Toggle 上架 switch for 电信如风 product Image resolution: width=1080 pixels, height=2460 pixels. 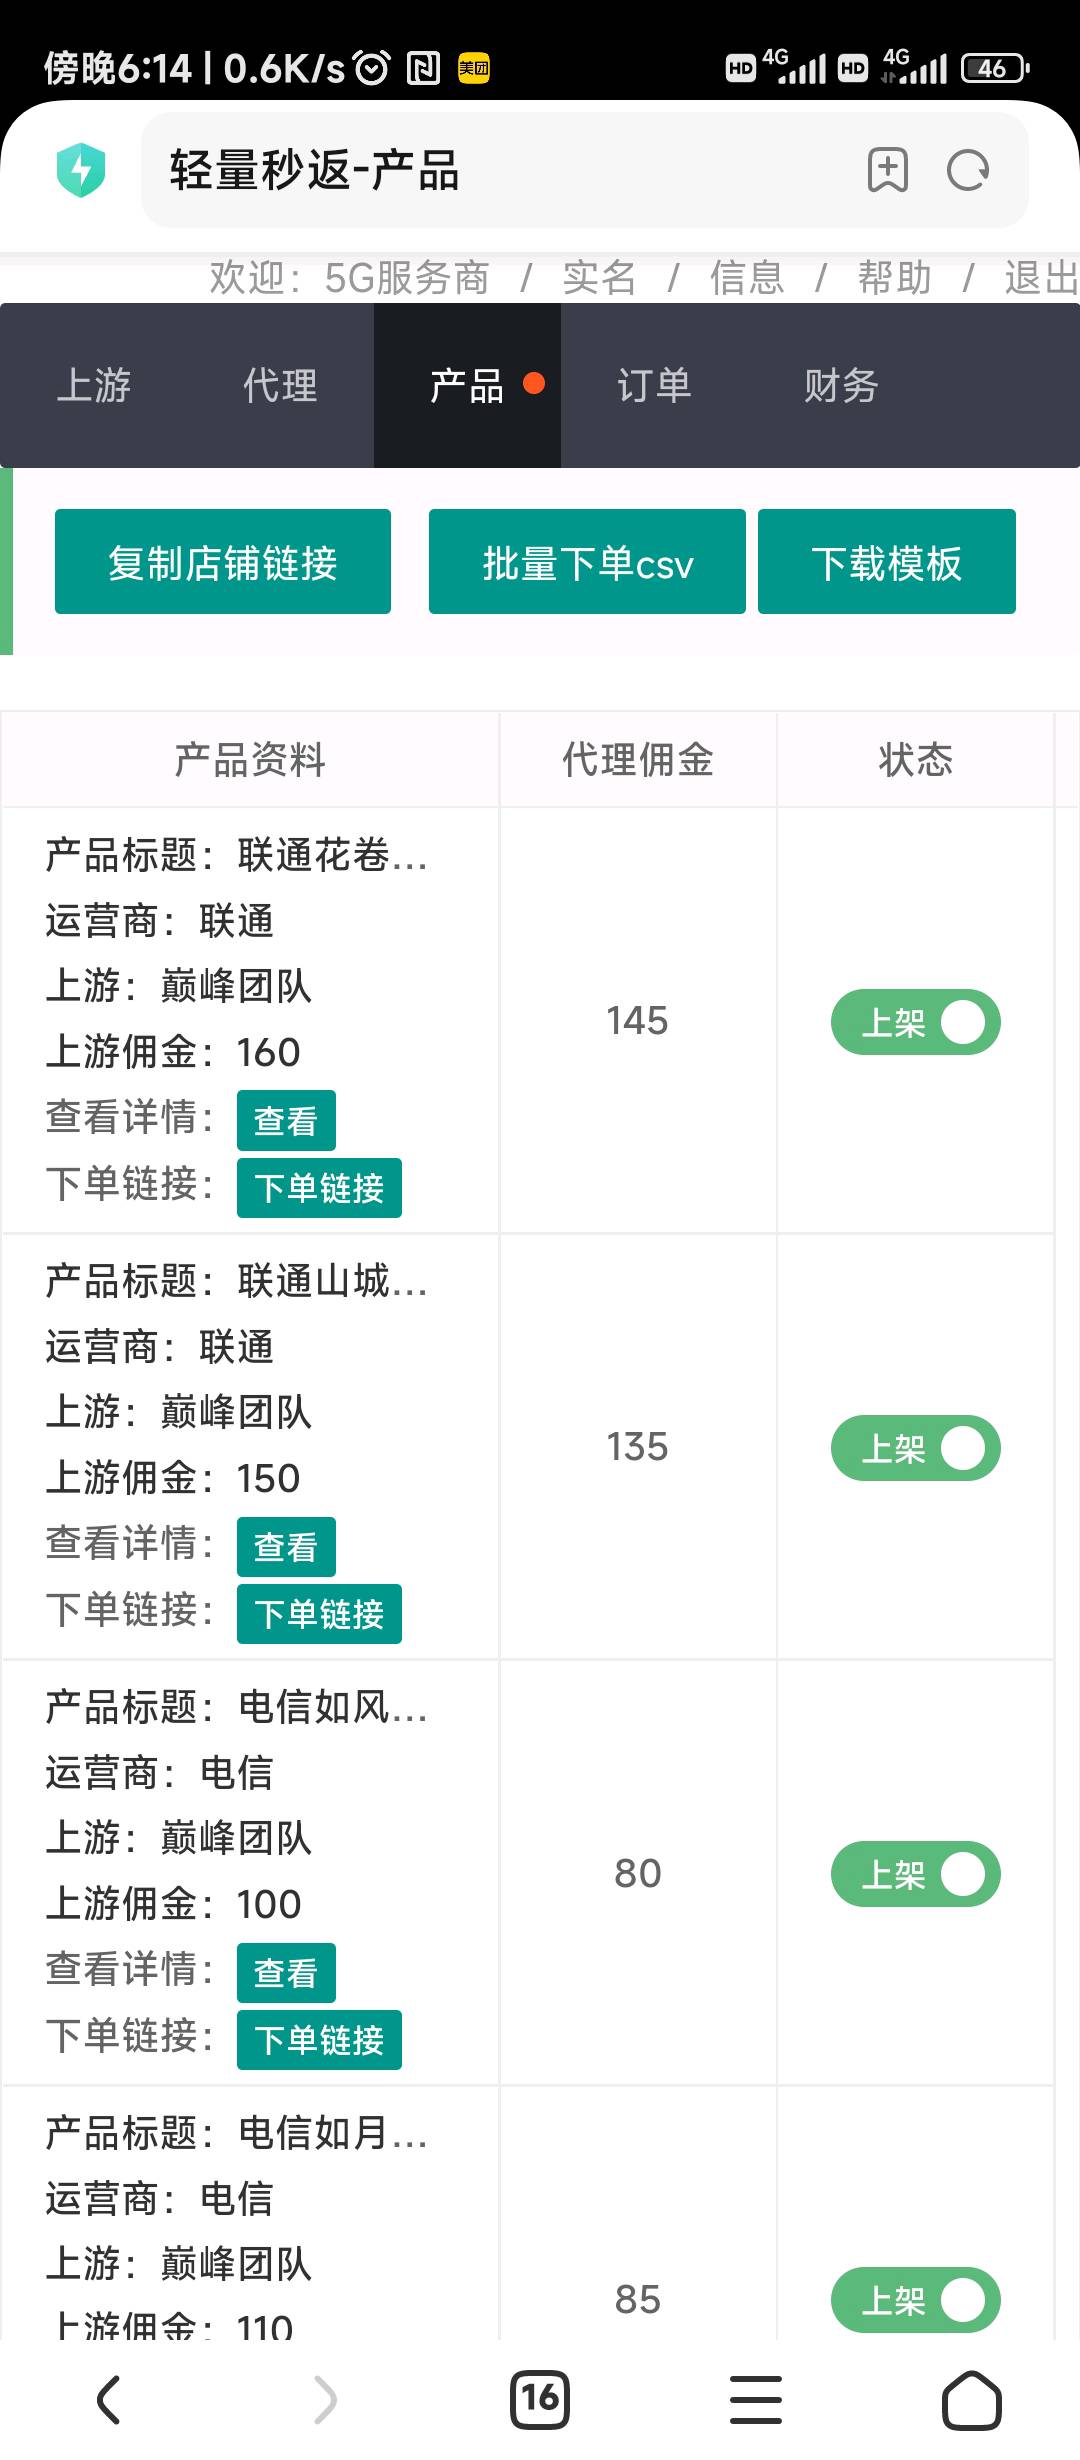[x=915, y=1874]
